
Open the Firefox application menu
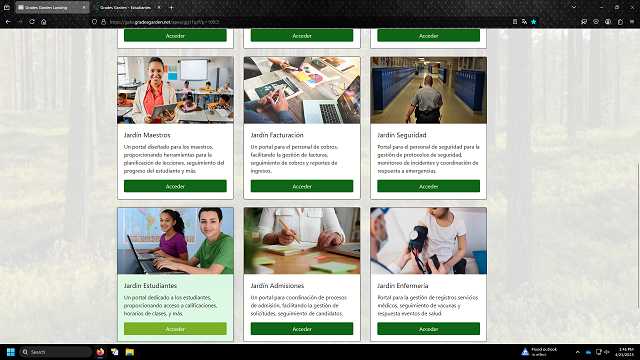[x=632, y=22]
